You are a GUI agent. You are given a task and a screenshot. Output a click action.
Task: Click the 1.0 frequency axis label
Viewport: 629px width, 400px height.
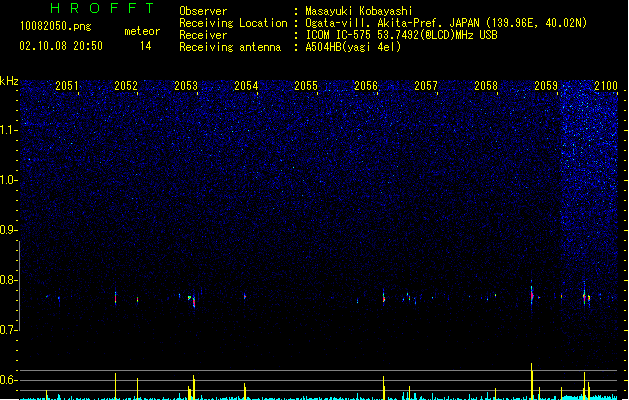point(8,180)
